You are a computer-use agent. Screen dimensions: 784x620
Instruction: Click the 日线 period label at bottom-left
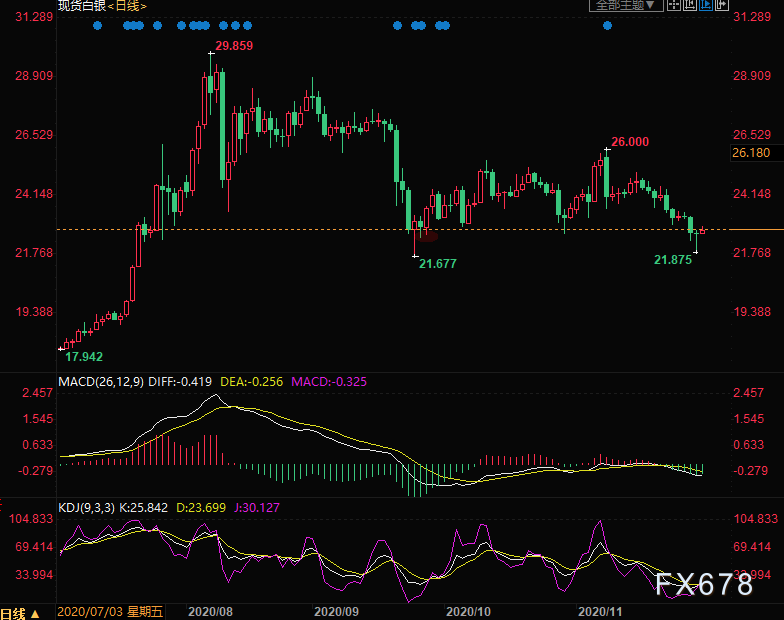point(13,613)
